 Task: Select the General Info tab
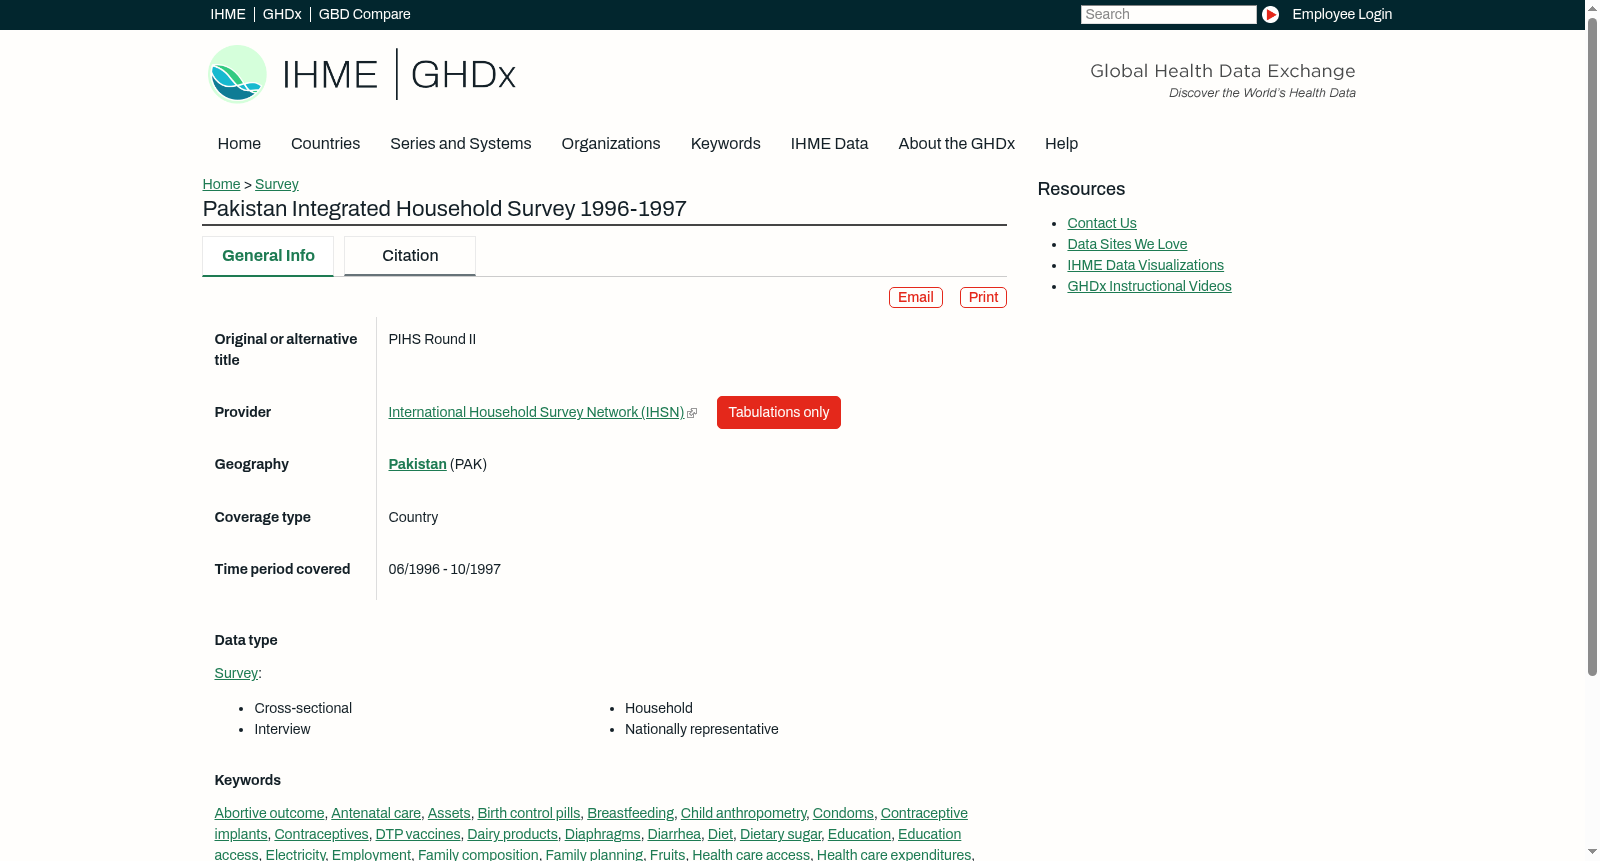coord(268,256)
